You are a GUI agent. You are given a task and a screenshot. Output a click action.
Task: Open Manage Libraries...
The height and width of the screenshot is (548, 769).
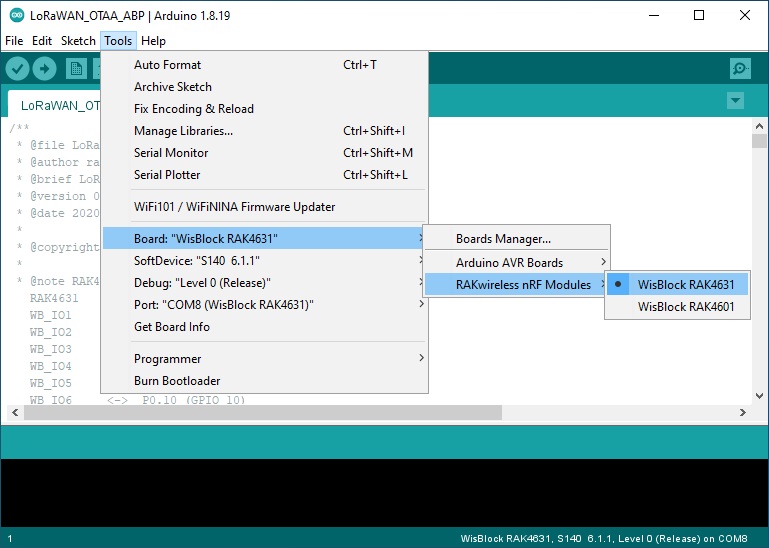265,131
